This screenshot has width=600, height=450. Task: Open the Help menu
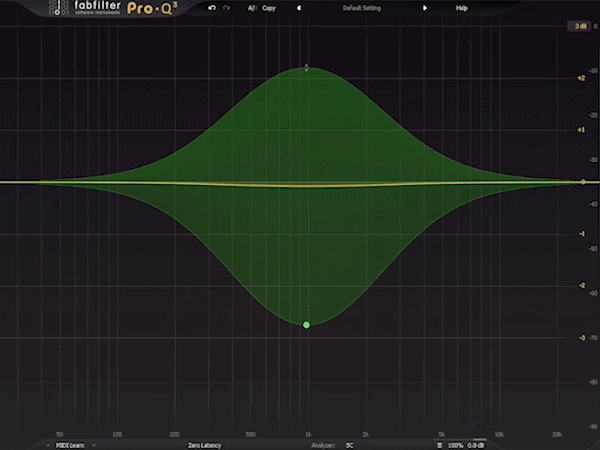coord(461,8)
